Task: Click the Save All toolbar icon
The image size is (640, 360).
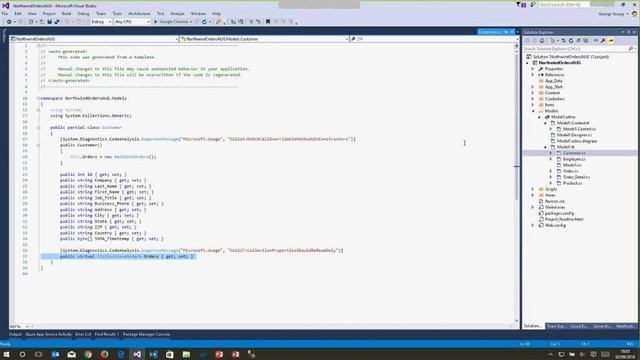Action: click(x=57, y=22)
